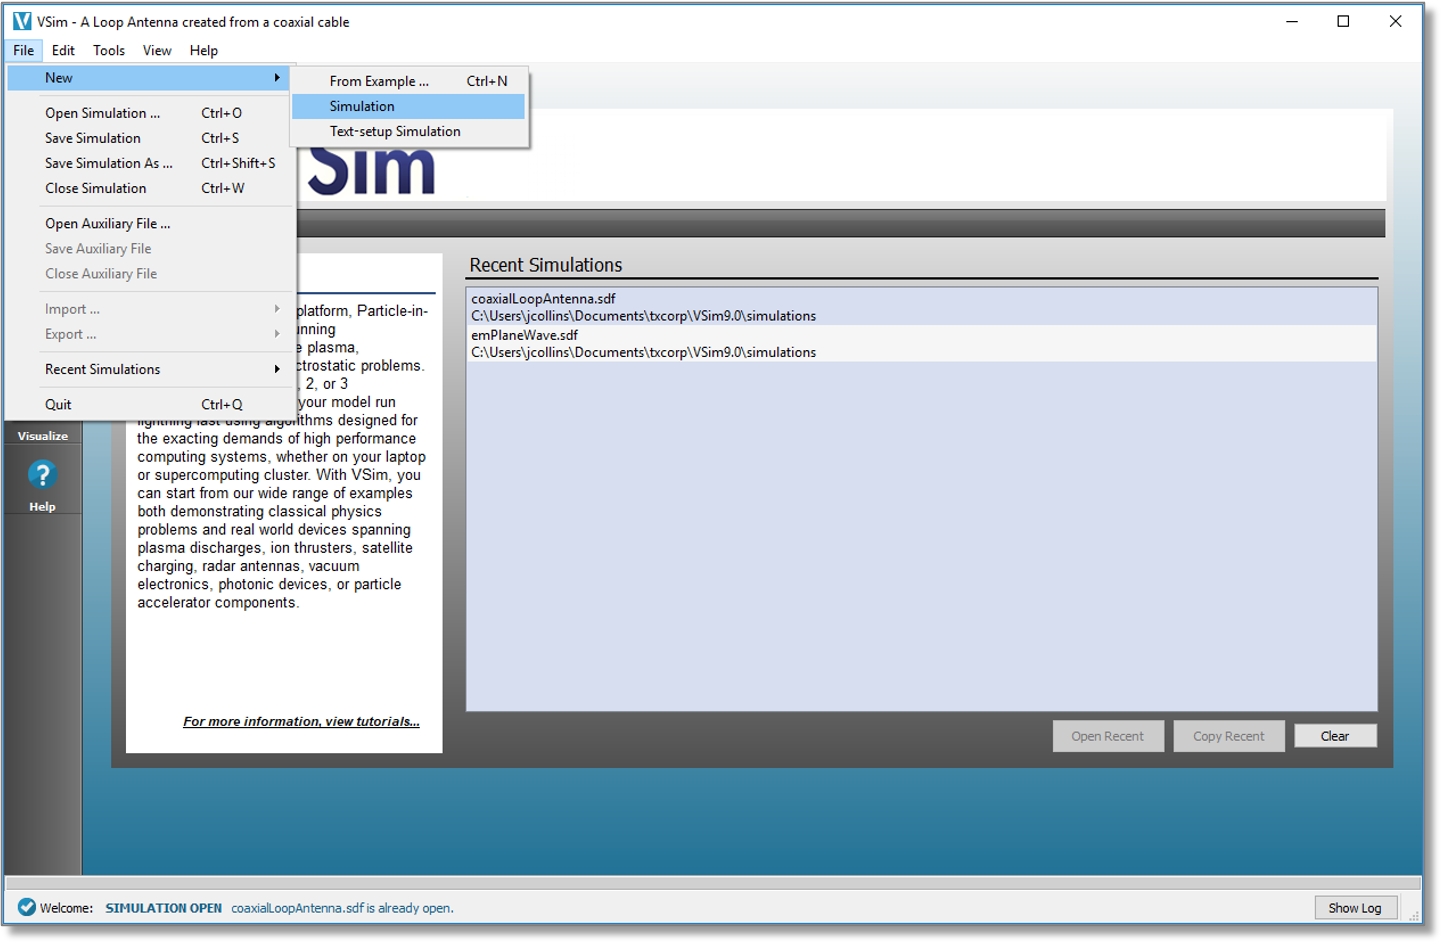Viewport: 1442px width, 942px height.
Task: Expand the Import submenu
Action: coord(150,309)
